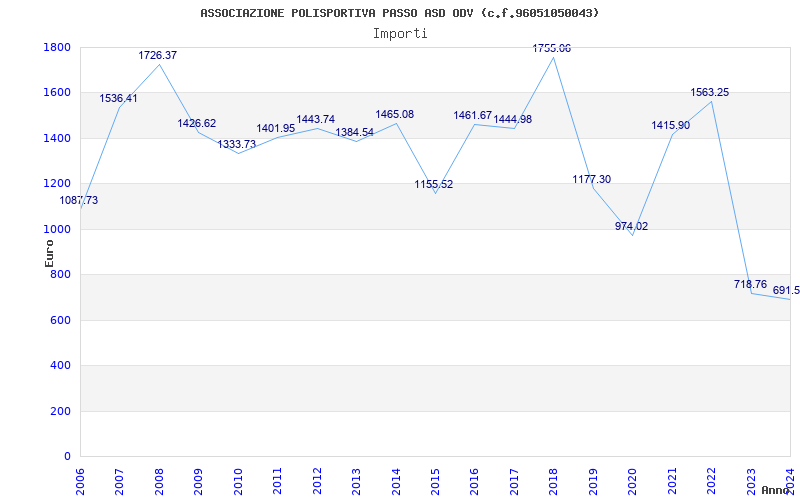Select the 1200 y-axis tick label
The image size is (800, 500).
[57, 184]
